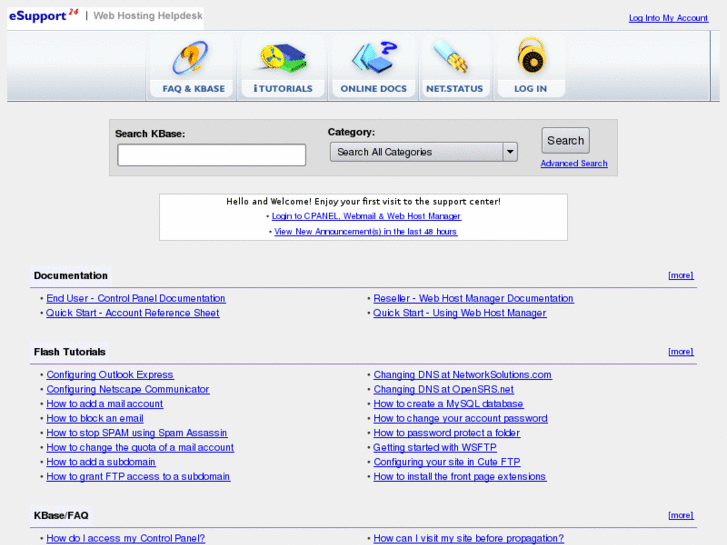This screenshot has height=545, width=727.
Task: Open How to install the front page extensions
Action: tap(460, 476)
